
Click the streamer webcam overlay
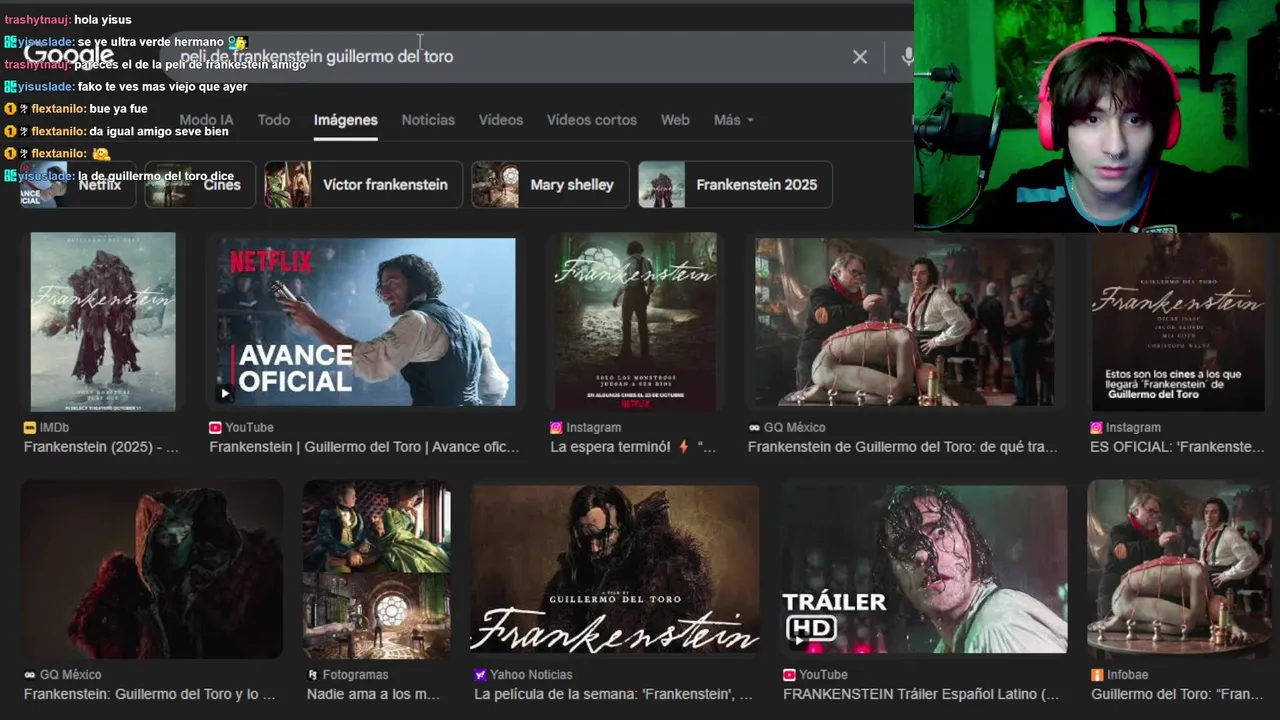click(1097, 116)
